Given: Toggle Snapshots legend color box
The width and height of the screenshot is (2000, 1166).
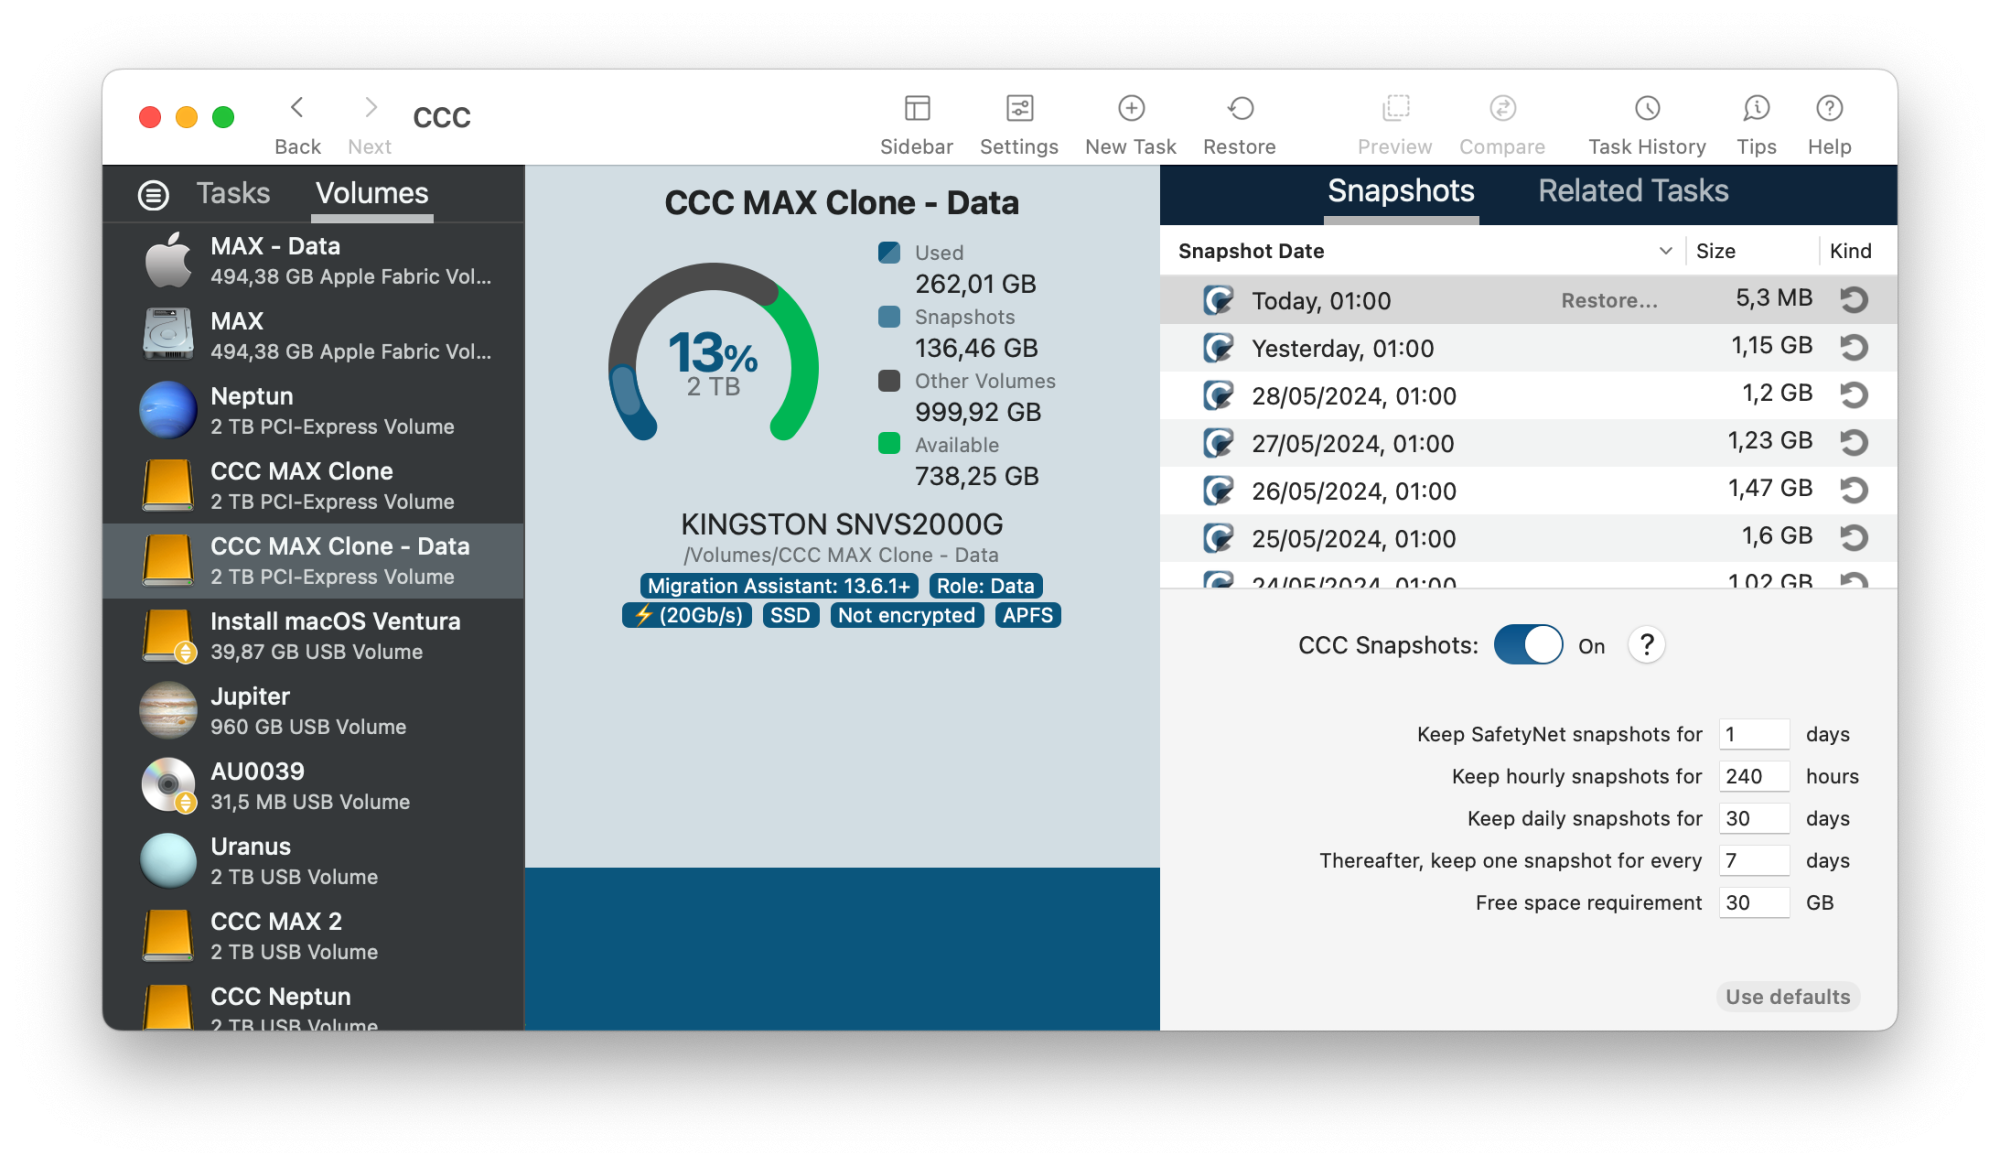Looking at the screenshot, I should pos(888,317).
